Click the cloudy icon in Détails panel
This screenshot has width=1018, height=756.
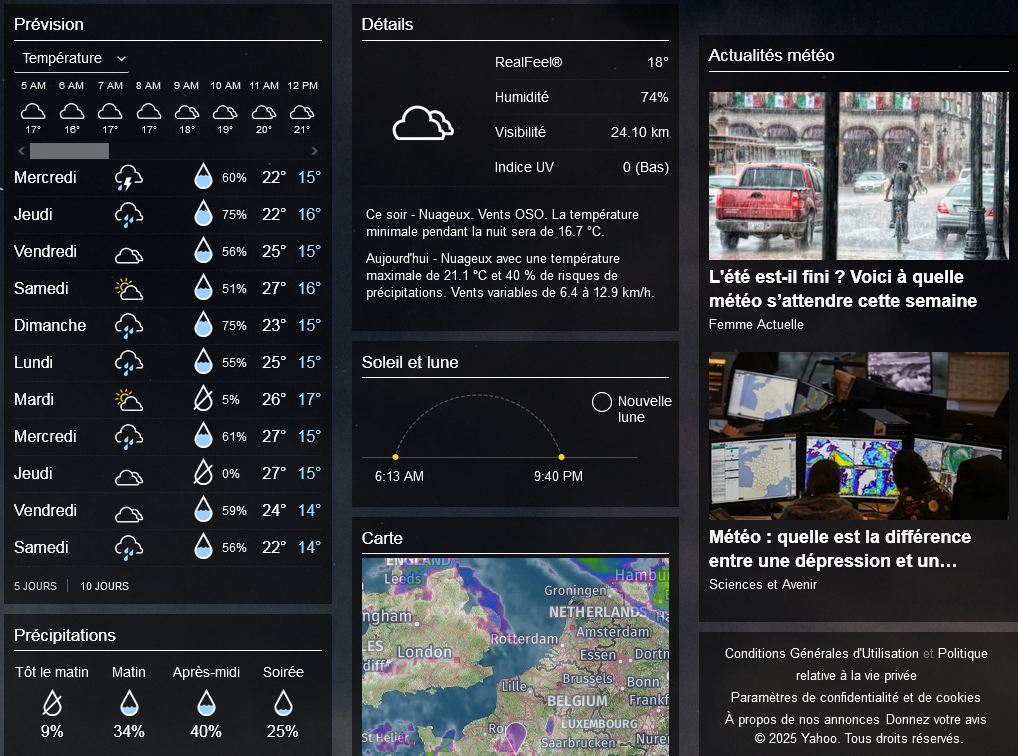pos(422,124)
